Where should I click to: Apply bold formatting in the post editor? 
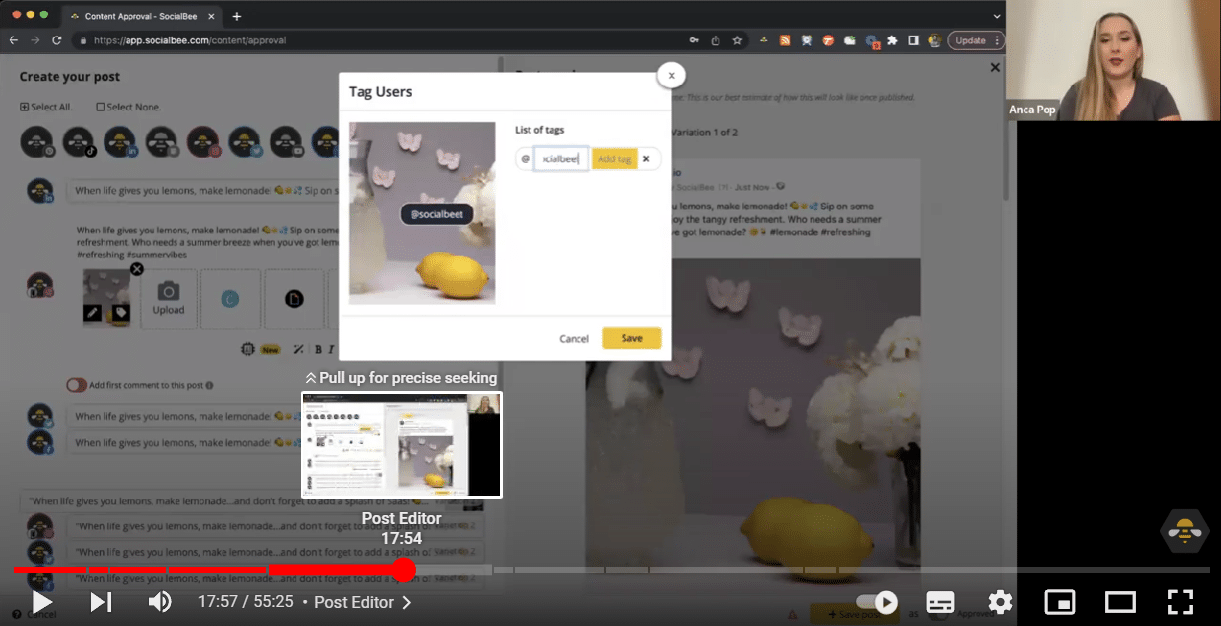pos(318,349)
